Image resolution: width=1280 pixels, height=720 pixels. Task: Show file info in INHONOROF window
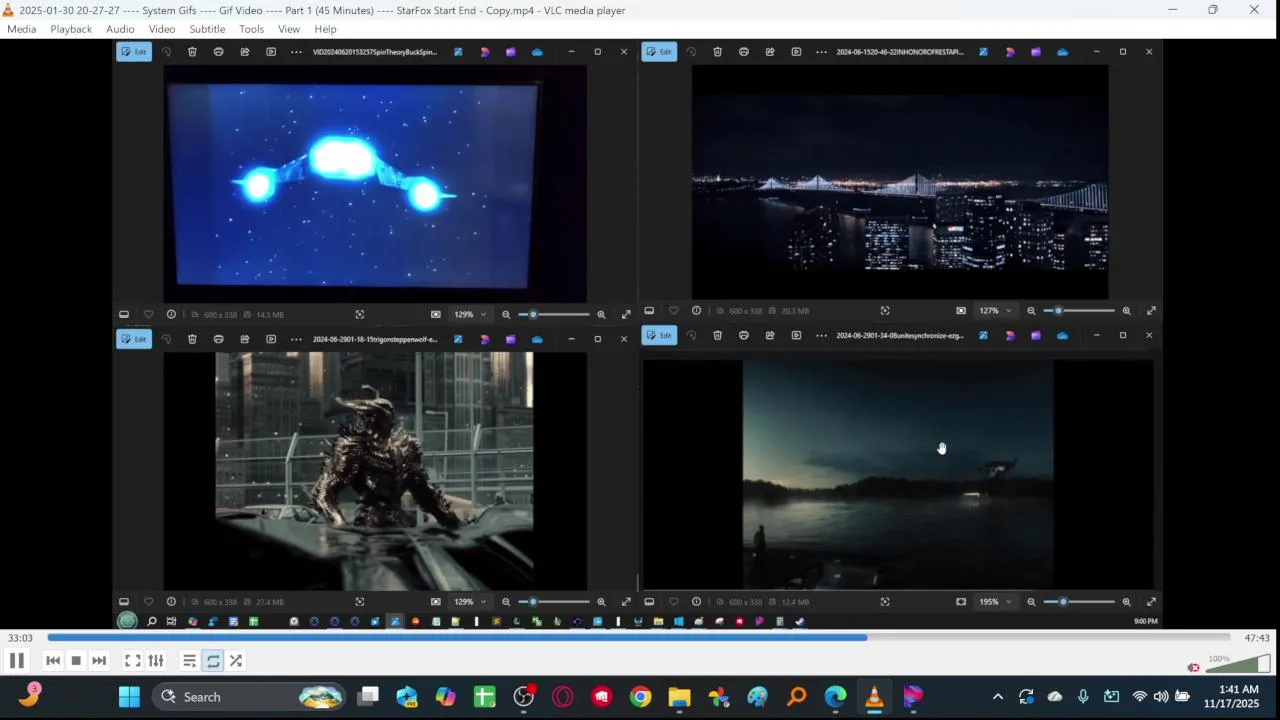point(696,311)
